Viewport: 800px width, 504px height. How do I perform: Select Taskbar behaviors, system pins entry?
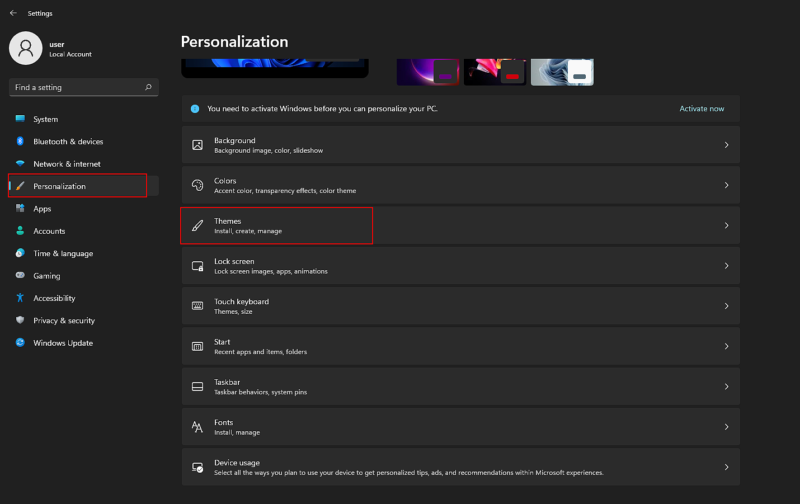(461, 387)
